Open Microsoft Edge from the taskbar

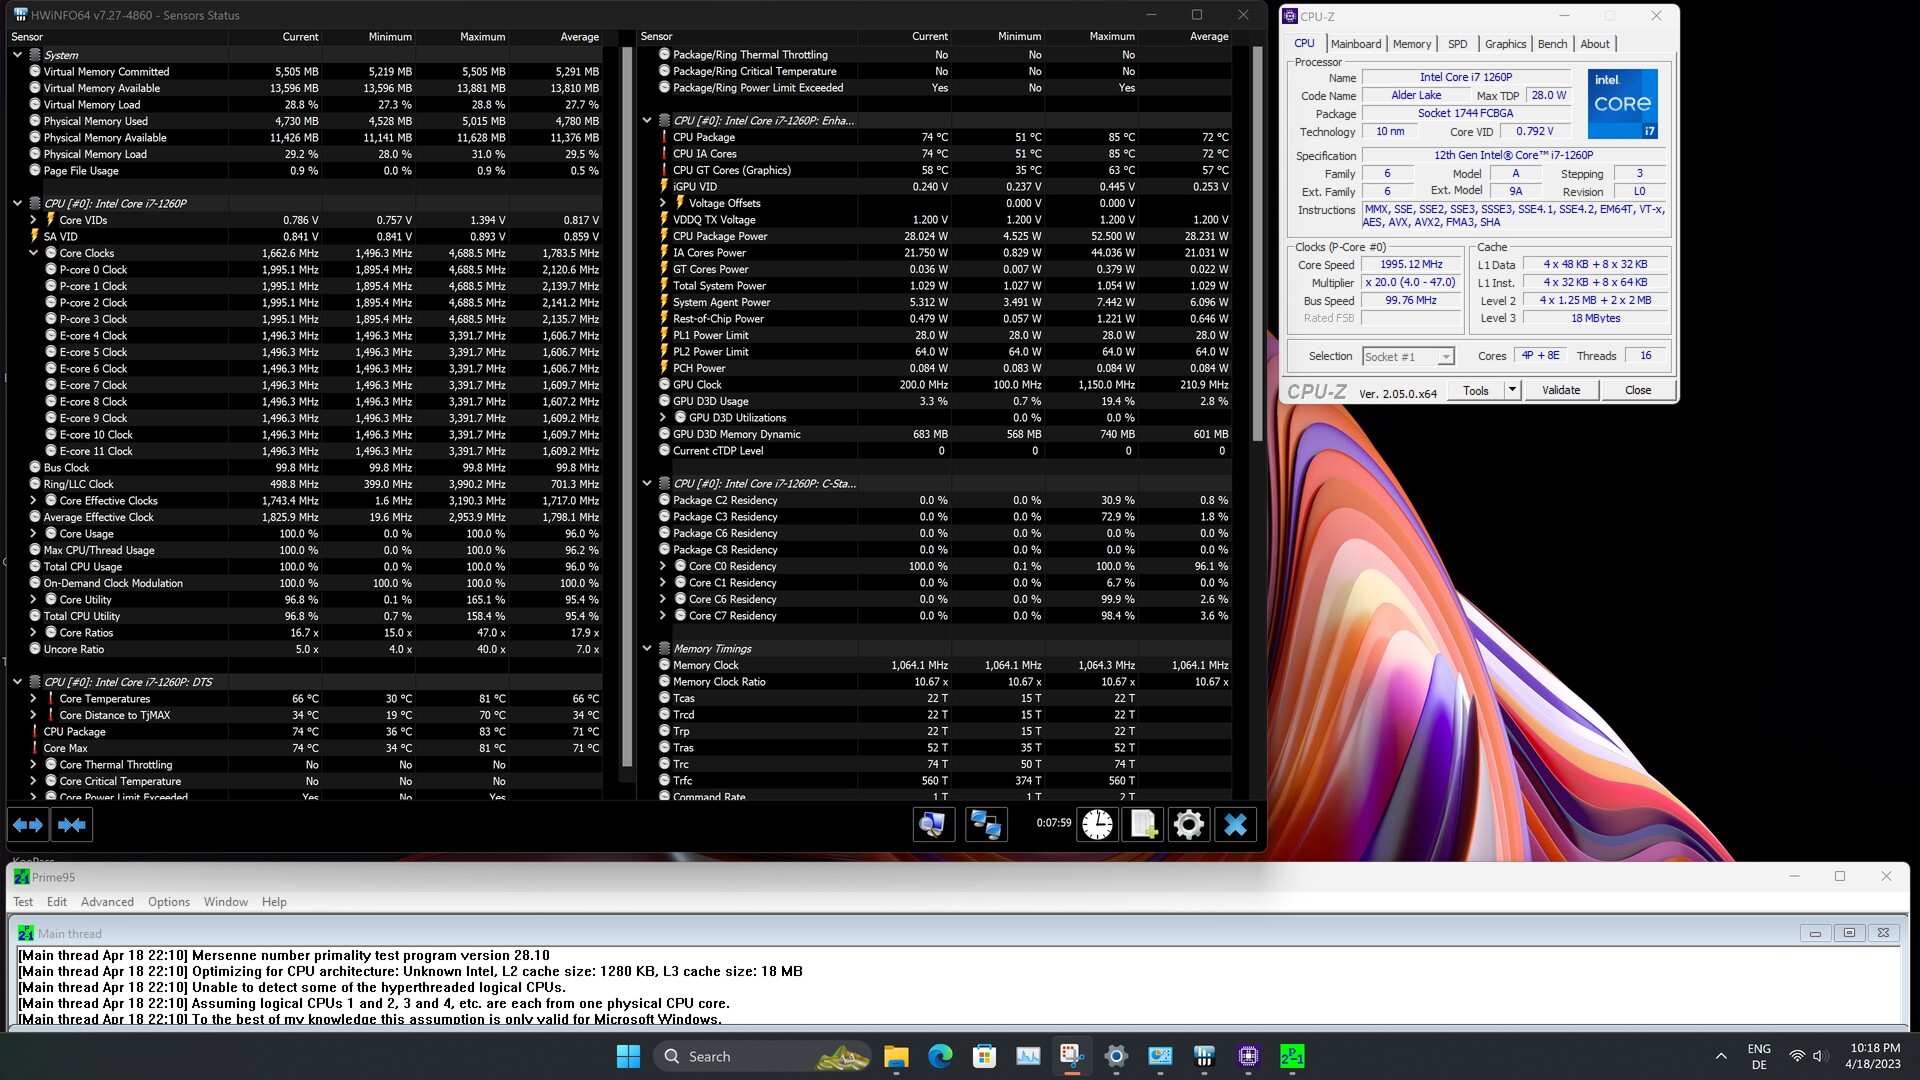(x=940, y=1056)
